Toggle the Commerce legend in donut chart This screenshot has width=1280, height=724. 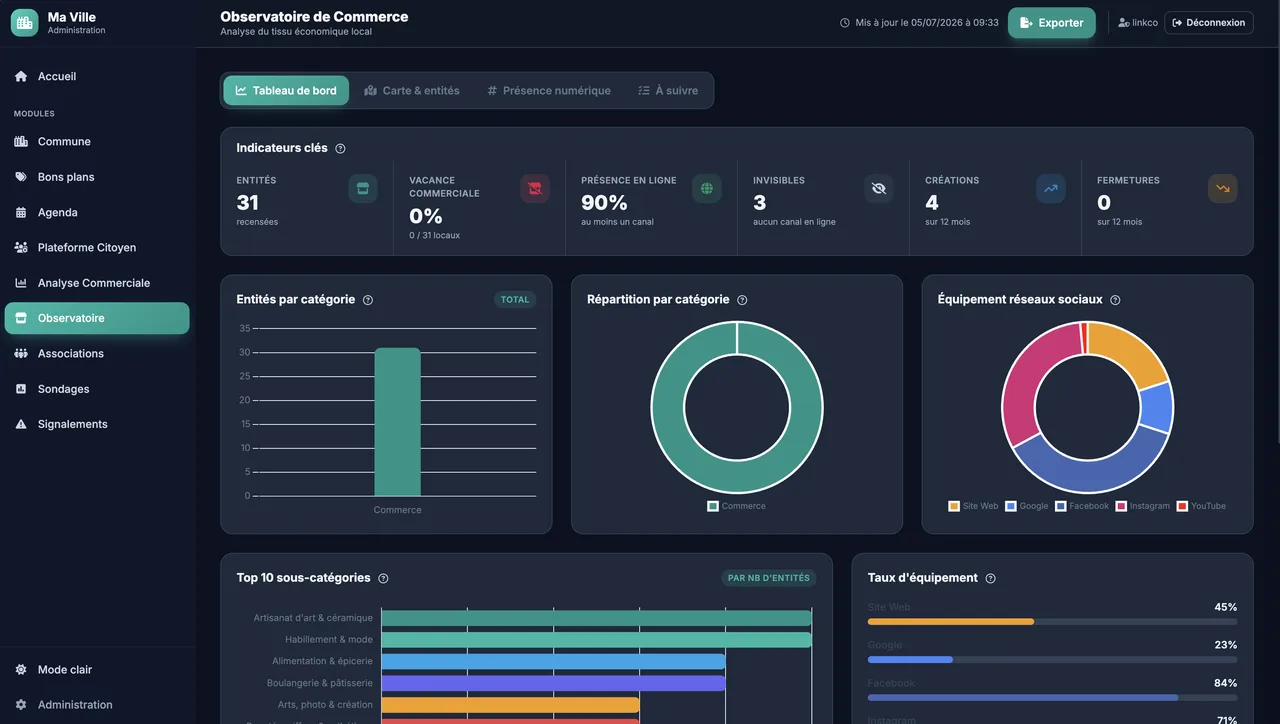point(737,506)
